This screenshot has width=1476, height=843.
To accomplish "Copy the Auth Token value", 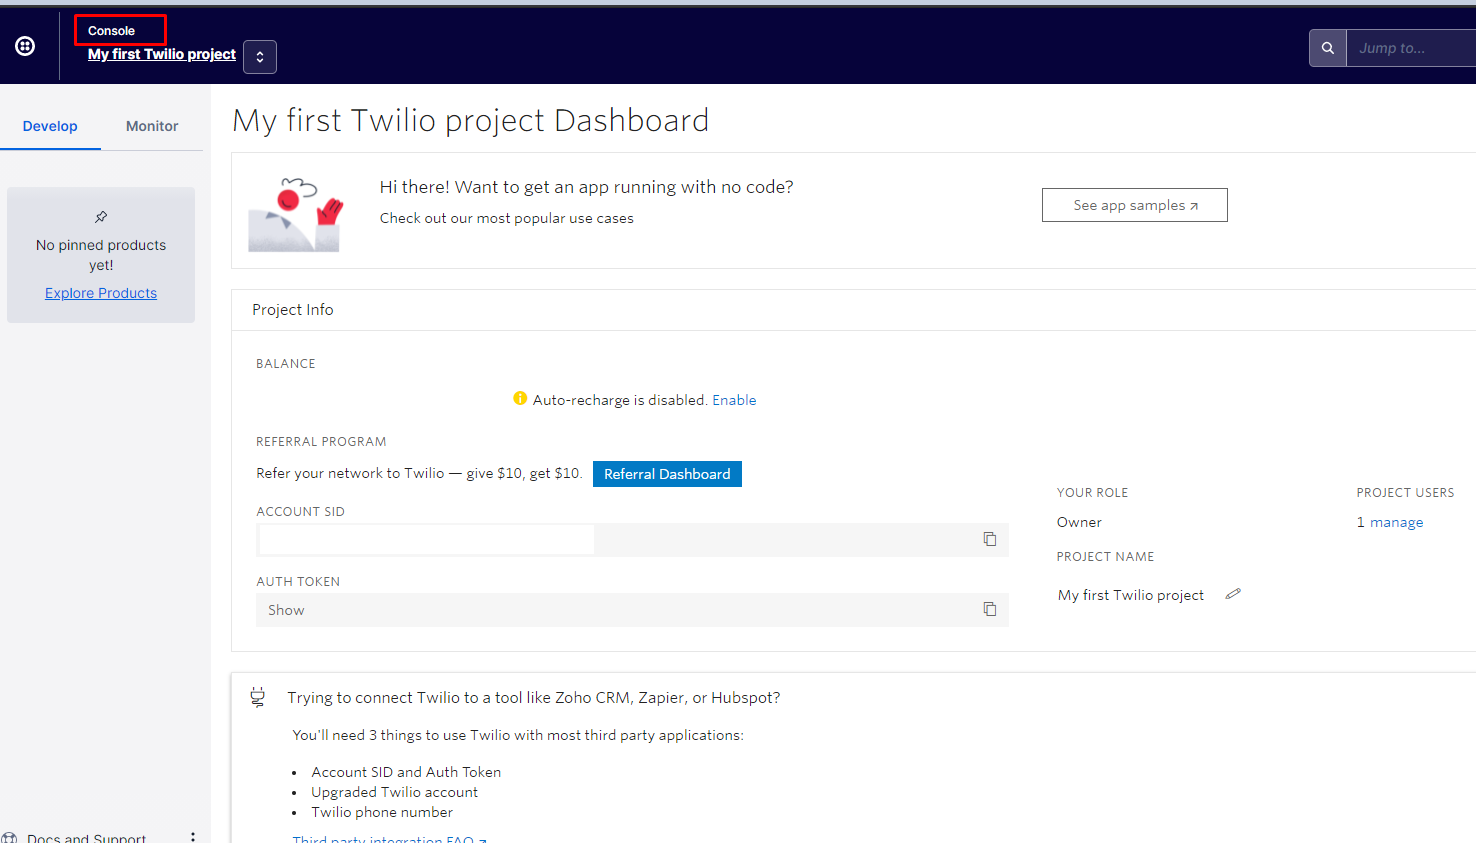I will [x=990, y=609].
